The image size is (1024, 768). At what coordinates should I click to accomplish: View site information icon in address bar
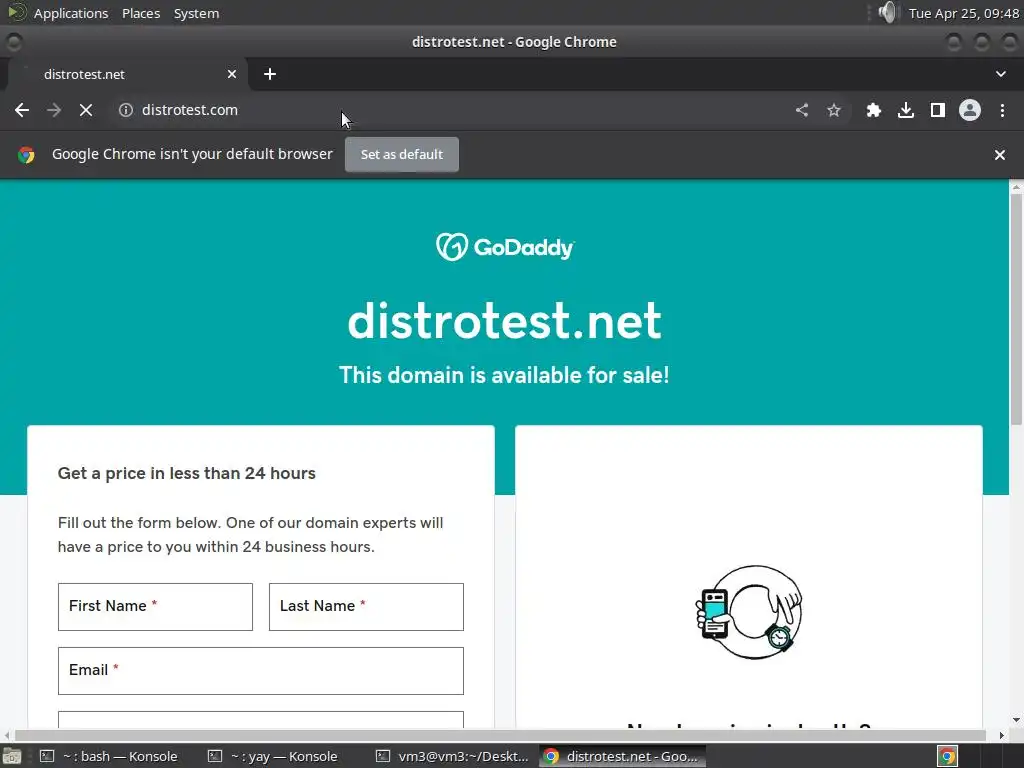[126, 110]
